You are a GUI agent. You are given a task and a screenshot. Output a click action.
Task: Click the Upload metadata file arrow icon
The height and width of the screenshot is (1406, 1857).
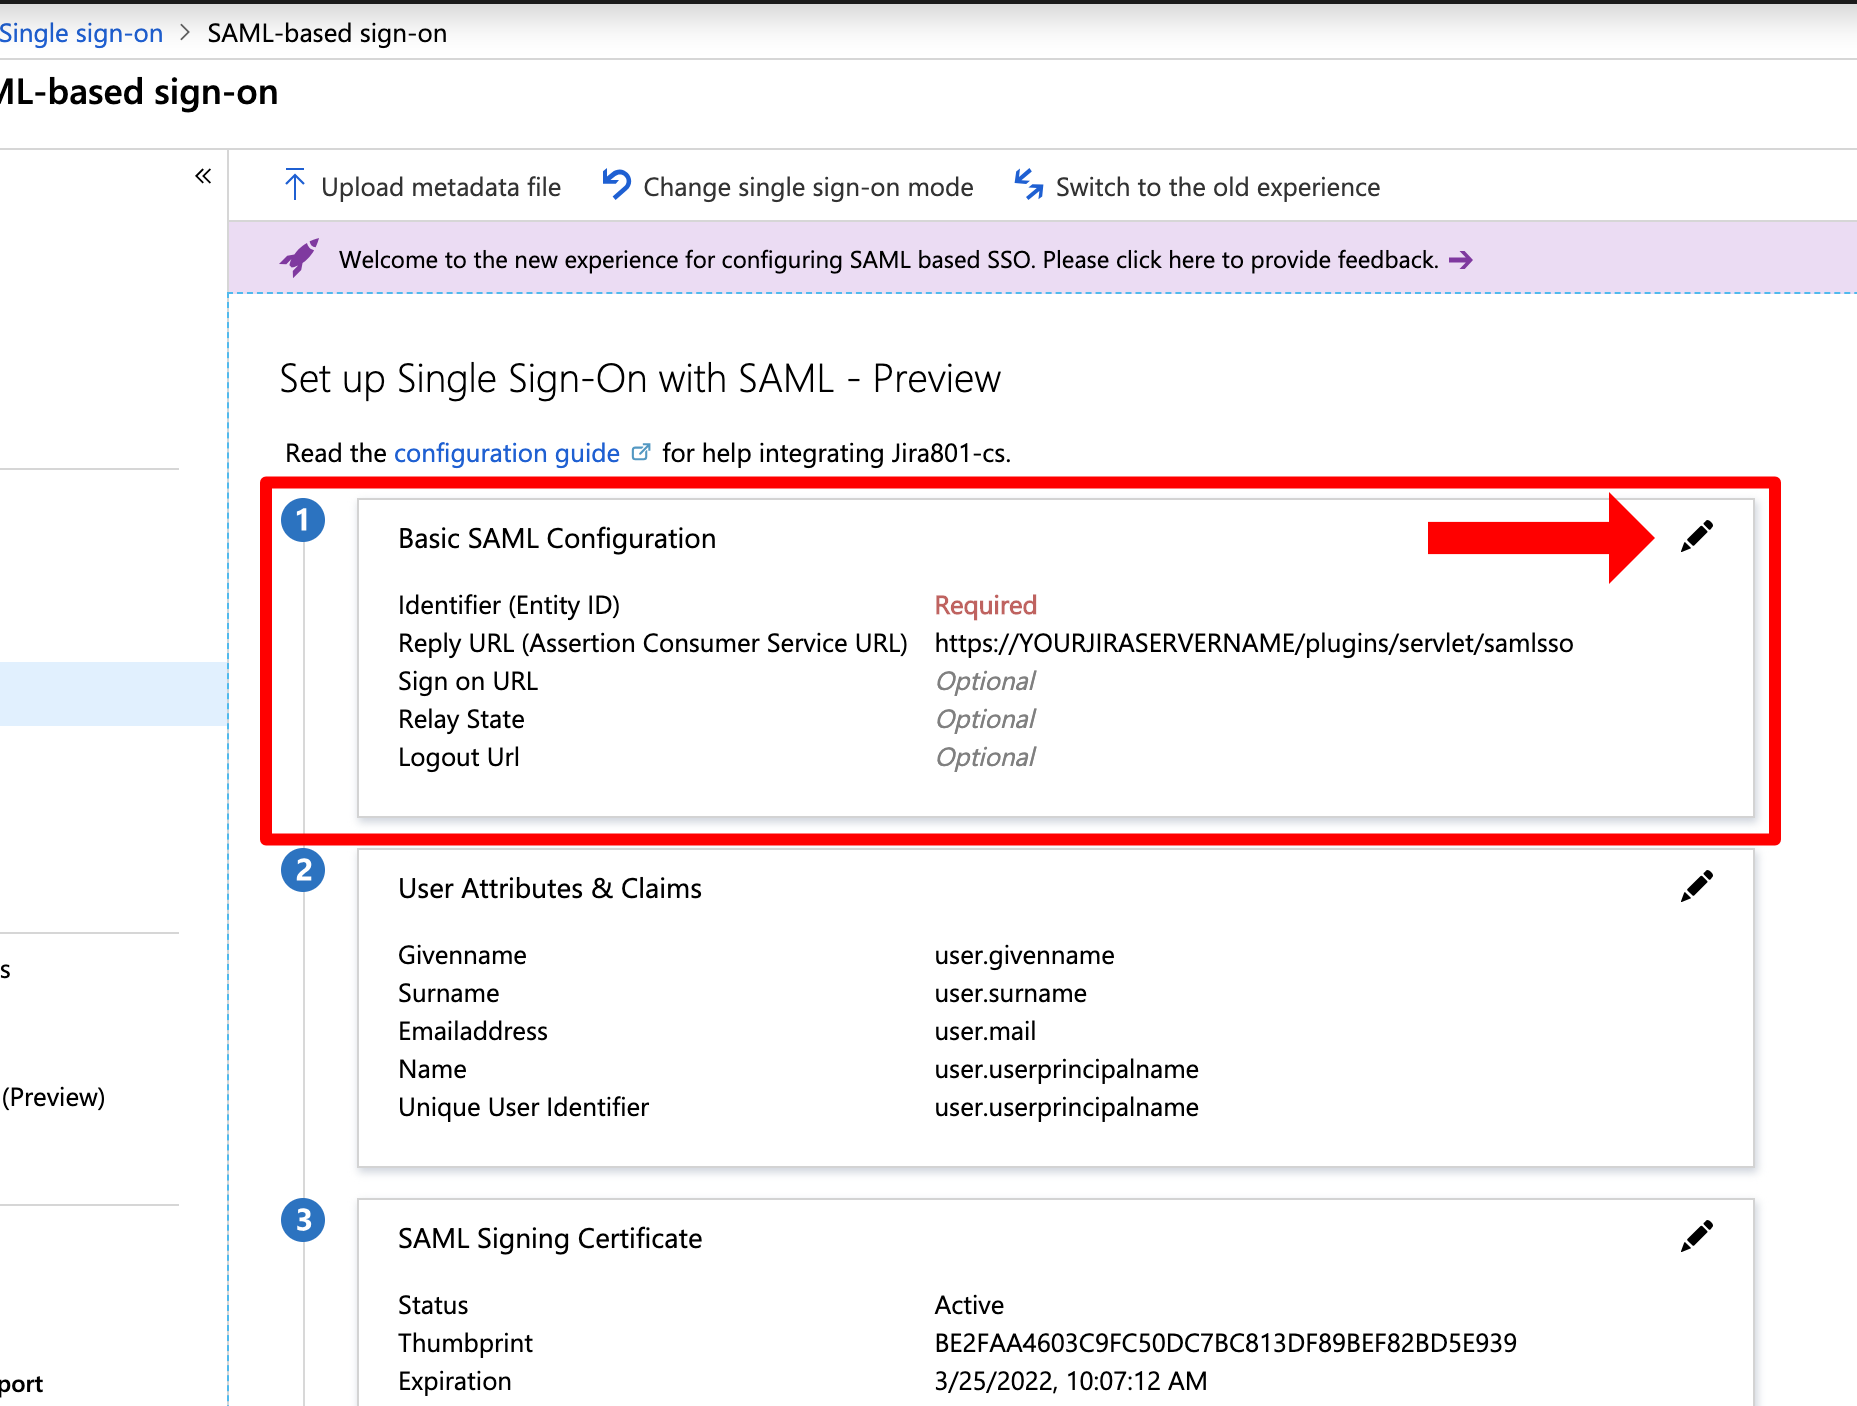[x=294, y=186]
